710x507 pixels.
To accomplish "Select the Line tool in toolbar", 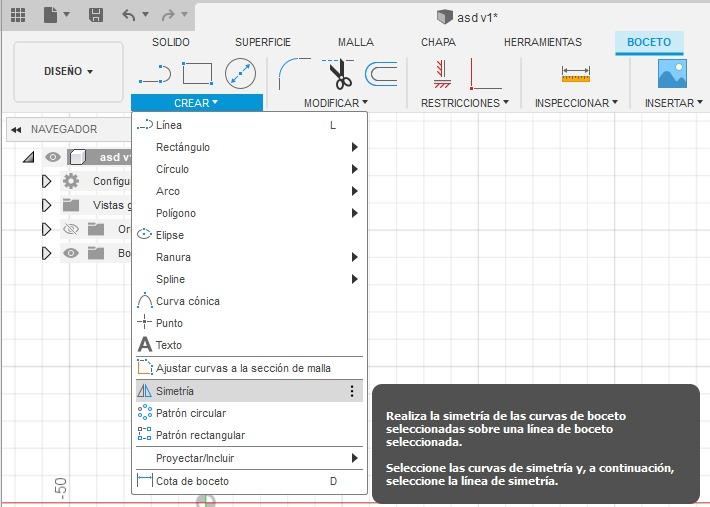I will pyautogui.click(x=155, y=74).
